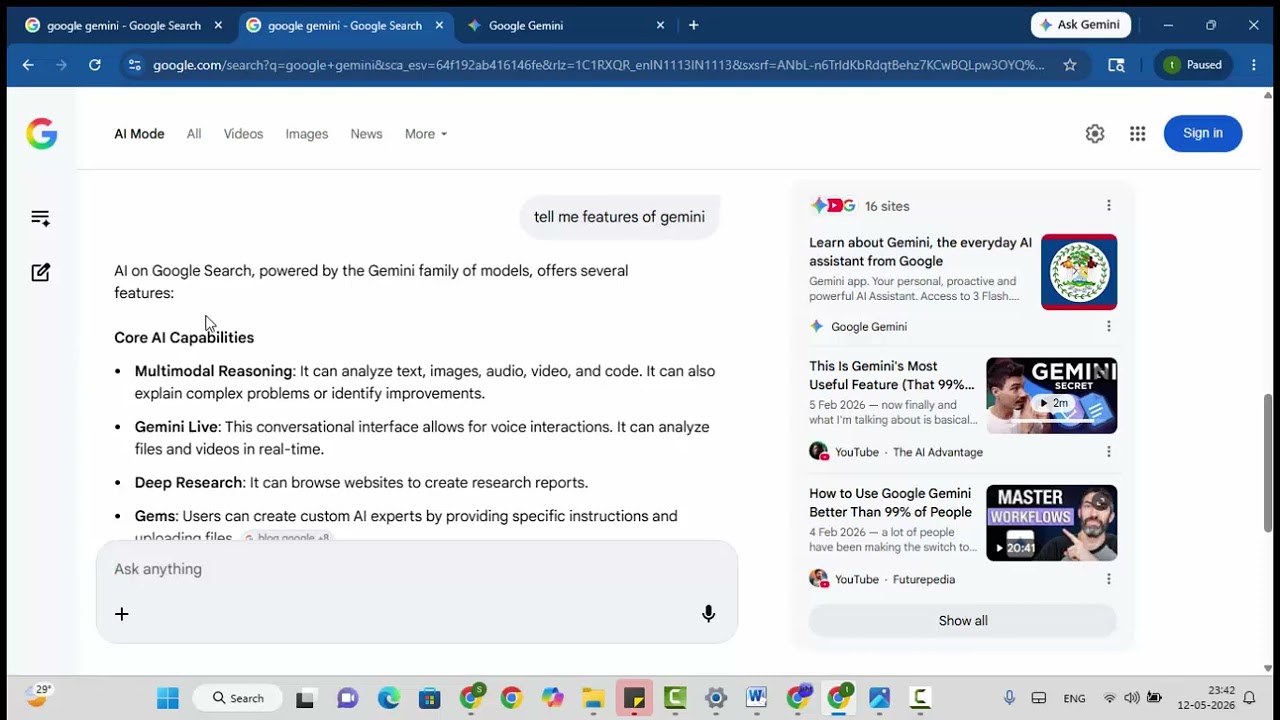Open the Paused profile menu
This screenshot has height=720, width=1280.
pos(1193,65)
